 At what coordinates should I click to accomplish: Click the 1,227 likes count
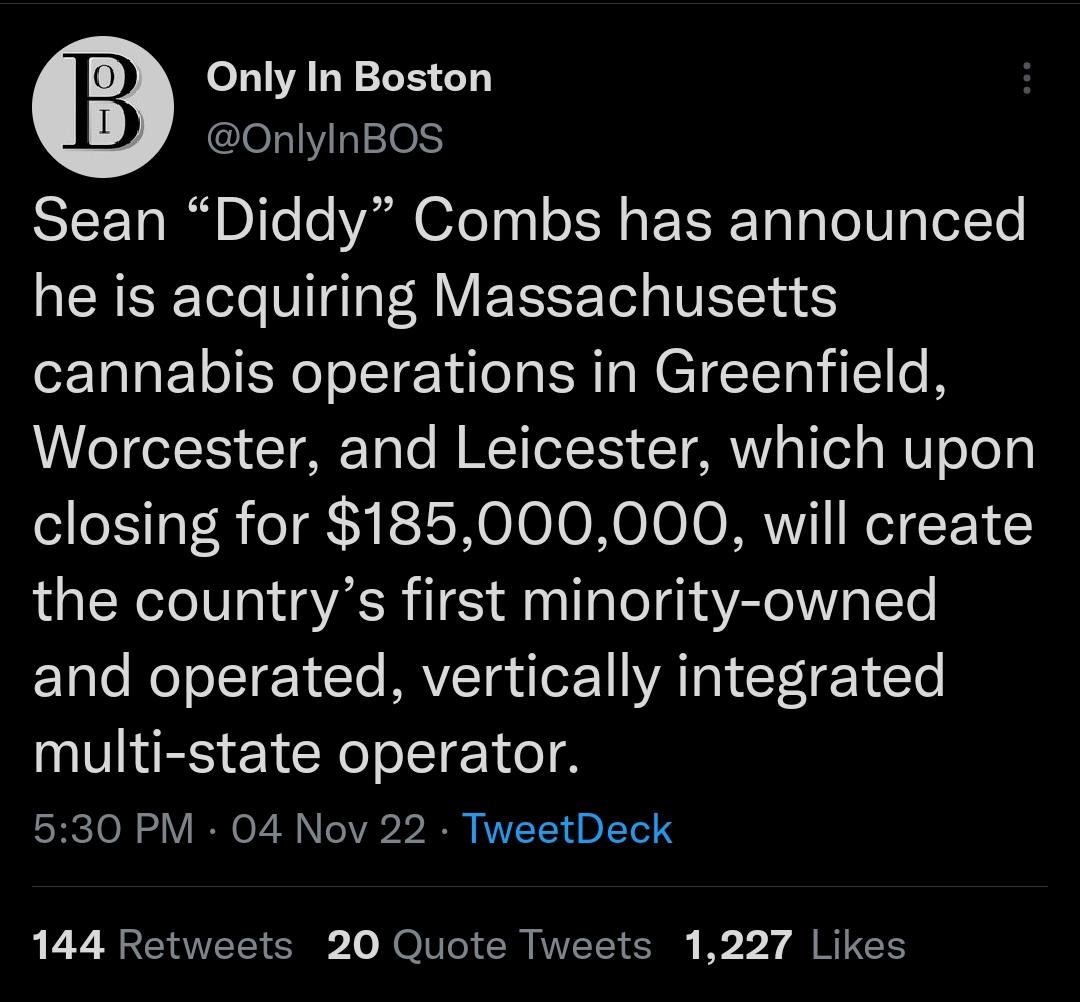point(738,945)
